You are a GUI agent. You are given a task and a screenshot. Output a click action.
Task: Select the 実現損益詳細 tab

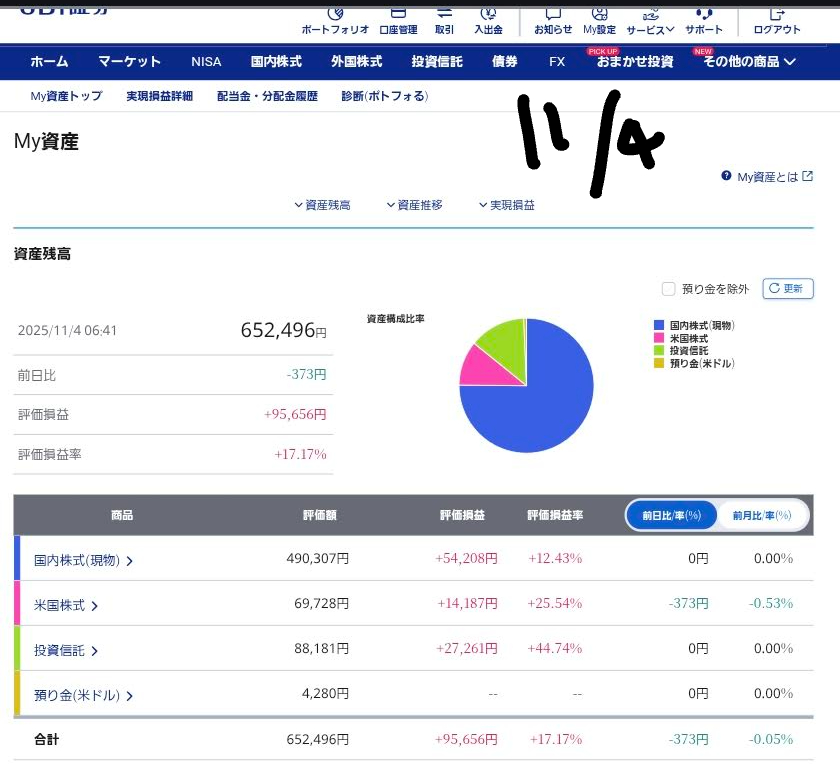pos(159,97)
